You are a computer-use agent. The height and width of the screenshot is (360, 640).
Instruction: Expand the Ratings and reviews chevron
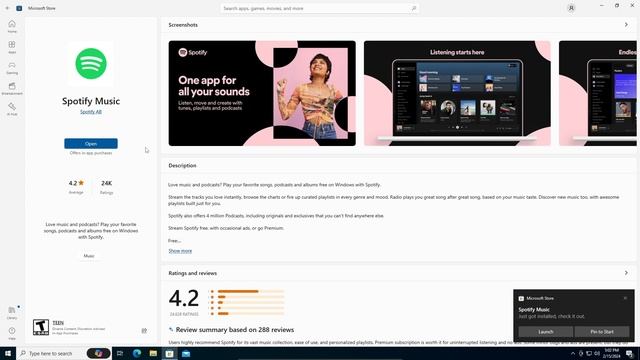point(626,273)
